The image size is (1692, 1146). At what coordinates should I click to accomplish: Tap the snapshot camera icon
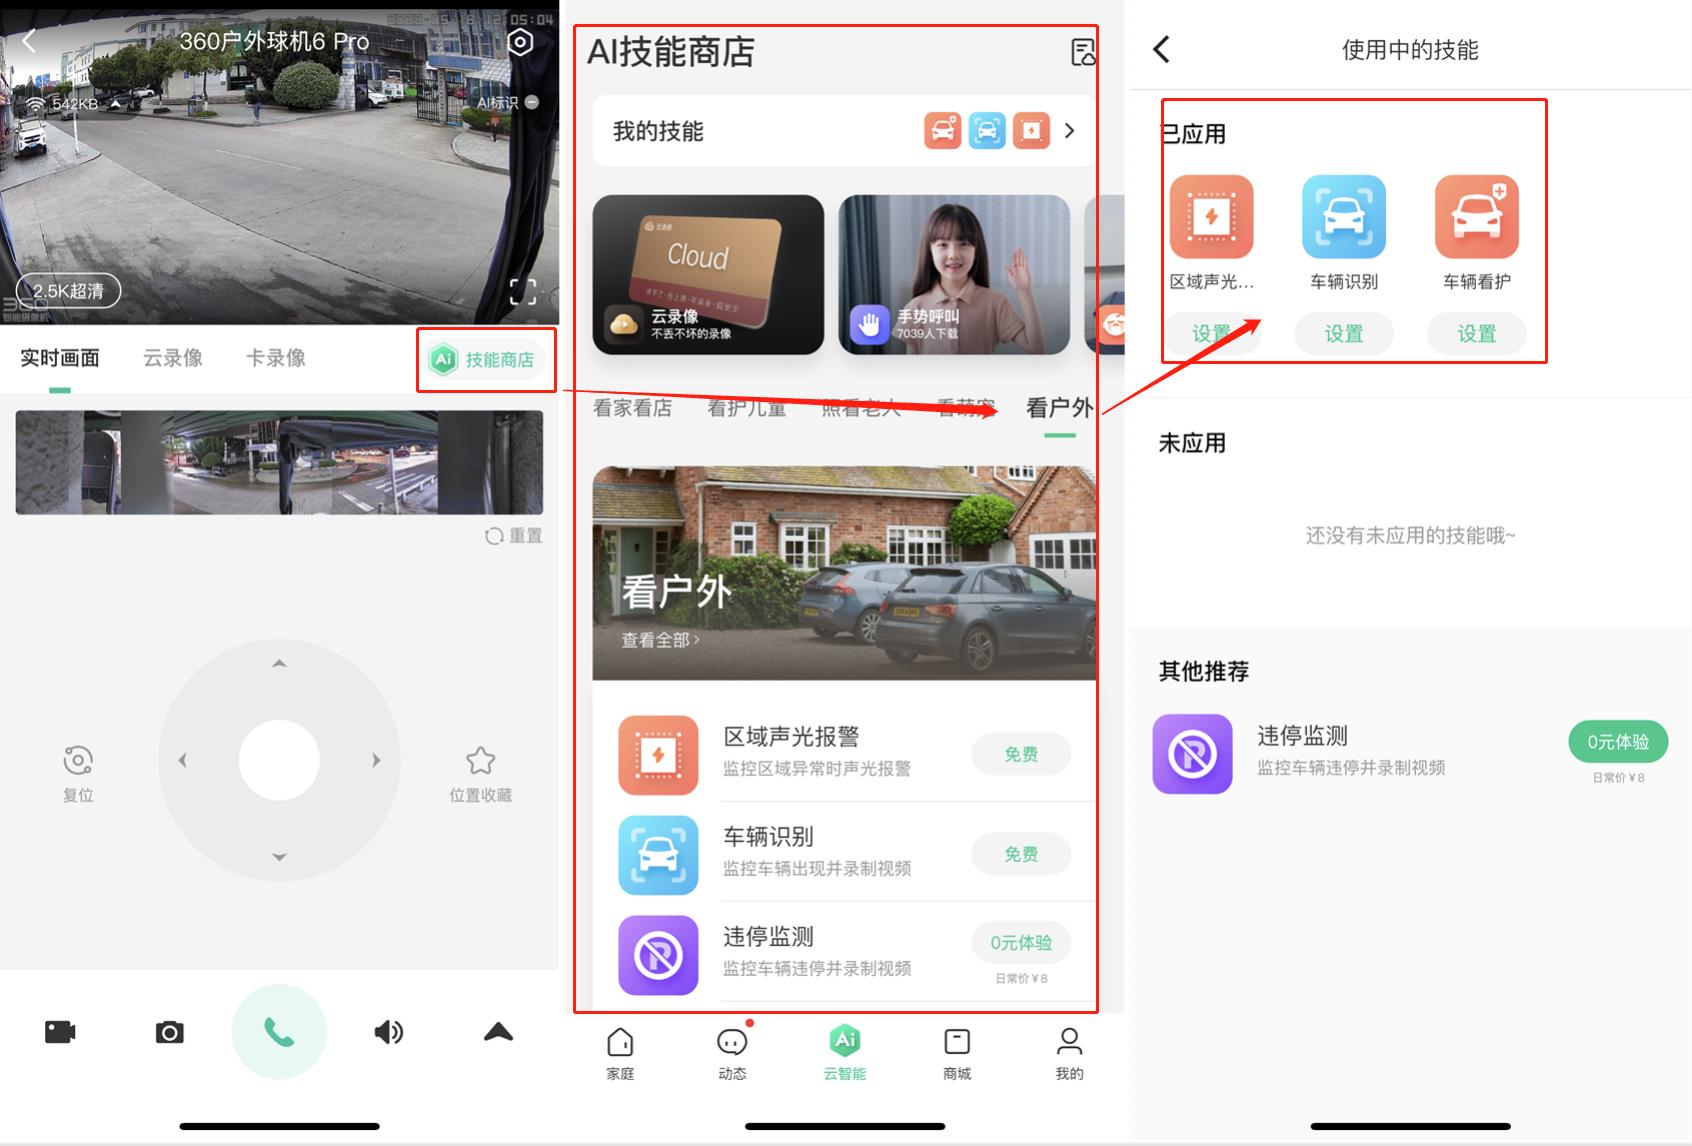tap(169, 1032)
